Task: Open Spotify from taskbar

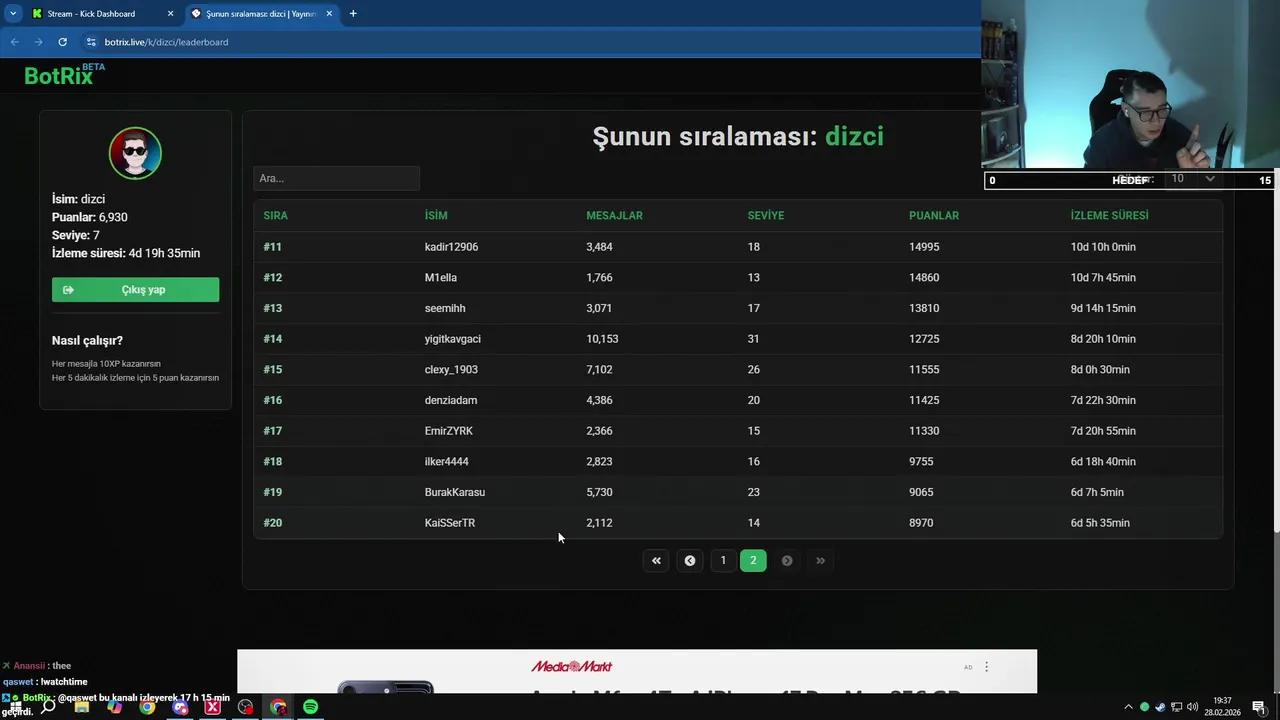Action: click(311, 707)
